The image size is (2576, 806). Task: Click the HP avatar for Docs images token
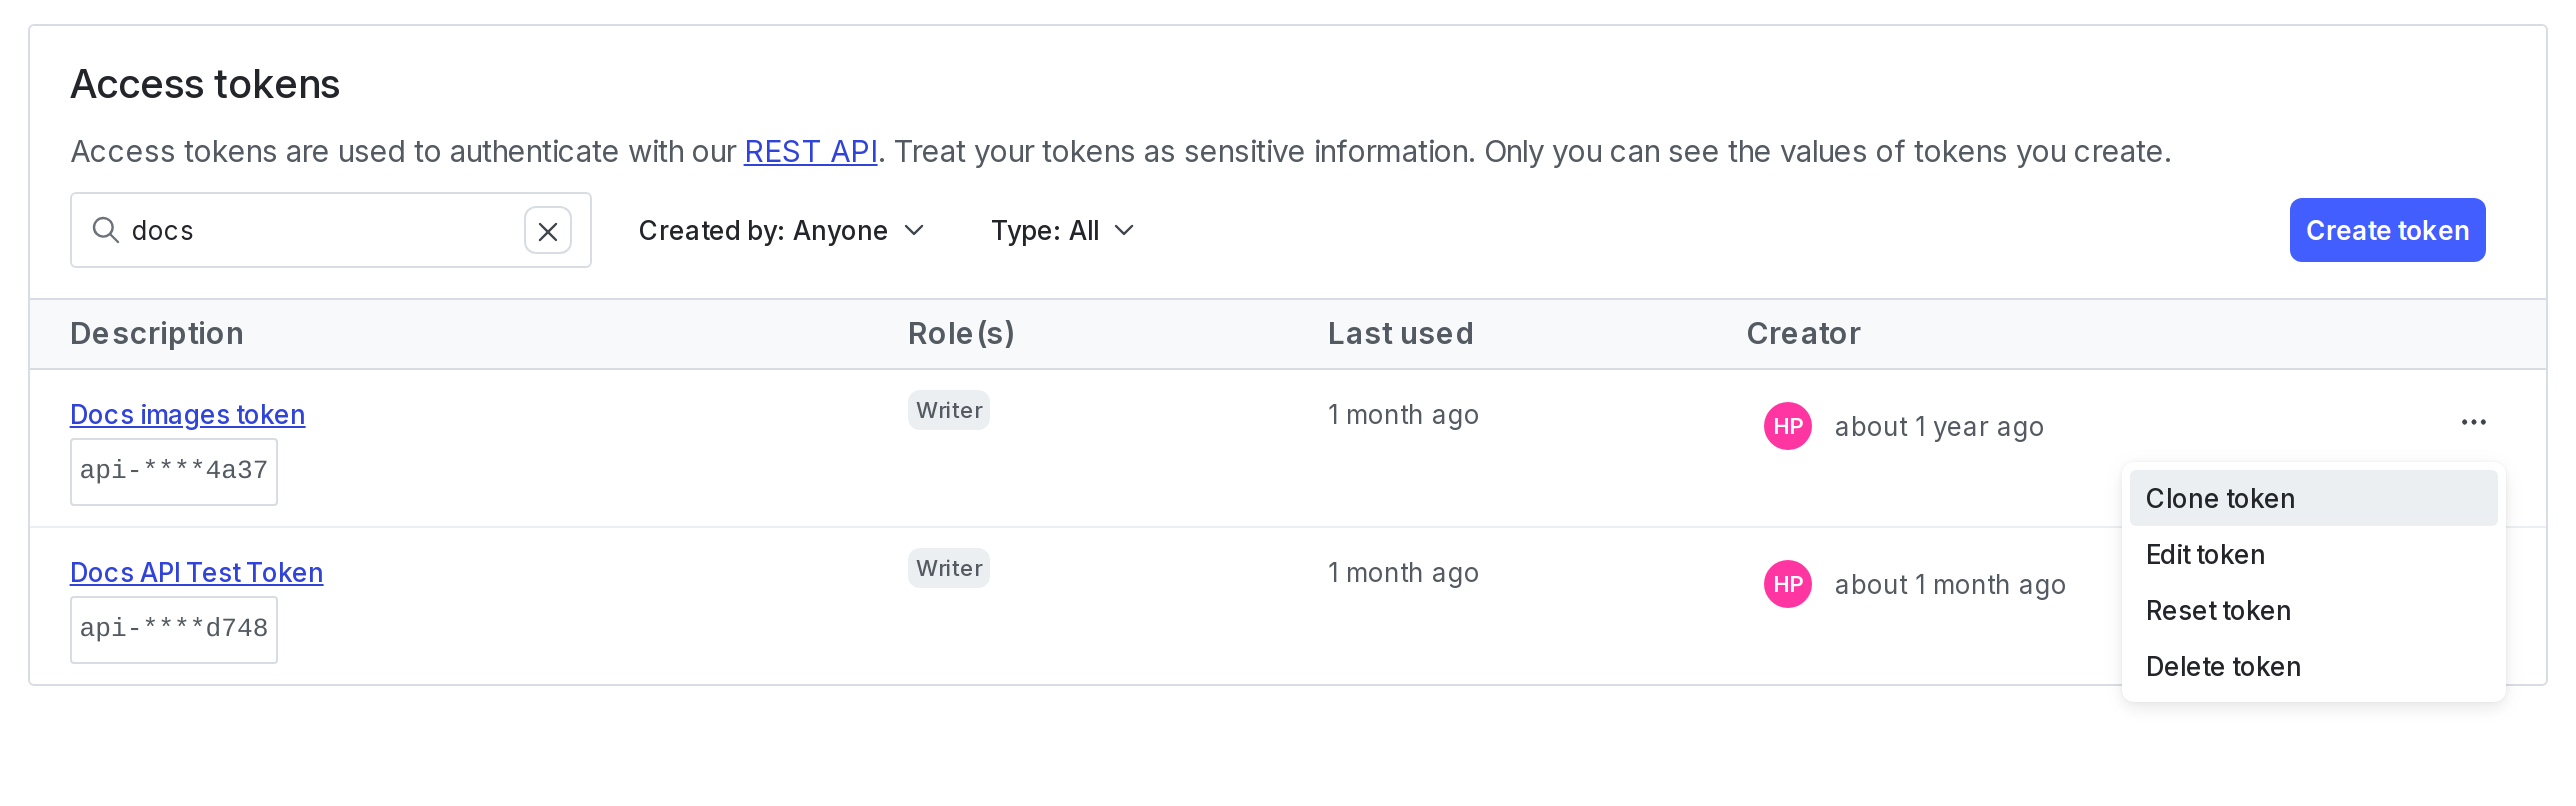[1786, 425]
